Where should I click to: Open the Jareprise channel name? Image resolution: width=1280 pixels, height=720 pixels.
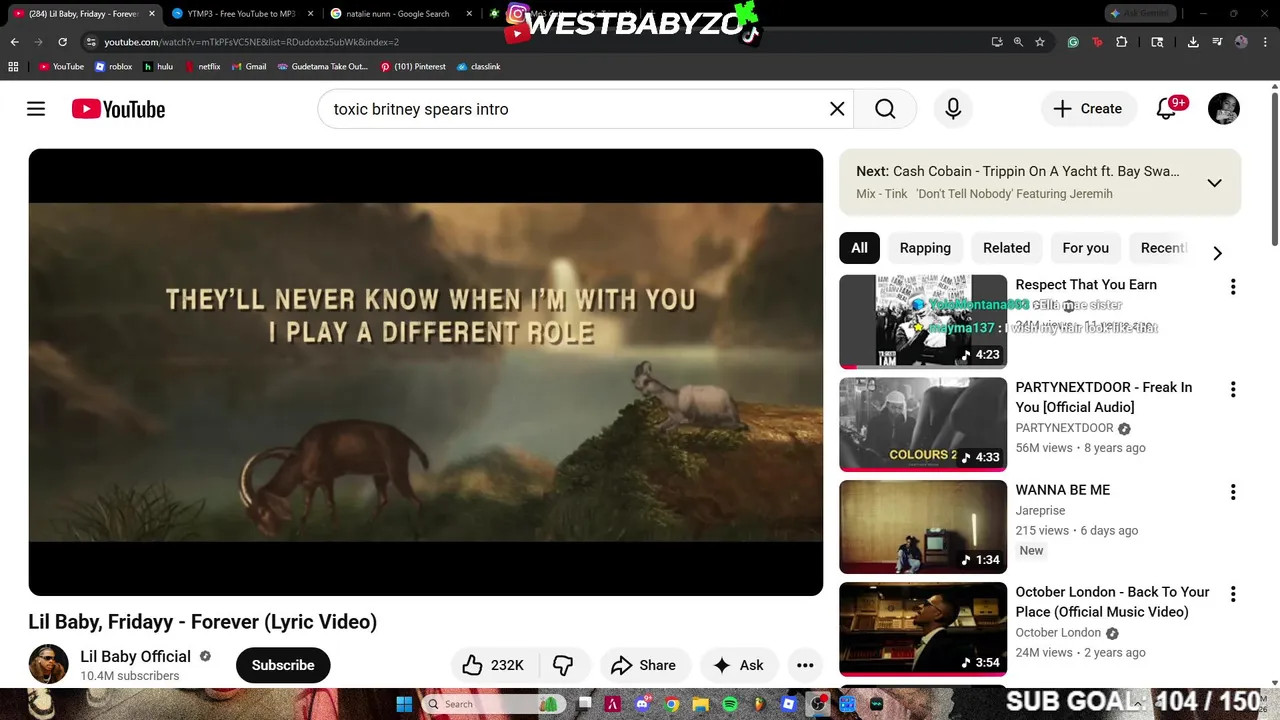point(1040,510)
